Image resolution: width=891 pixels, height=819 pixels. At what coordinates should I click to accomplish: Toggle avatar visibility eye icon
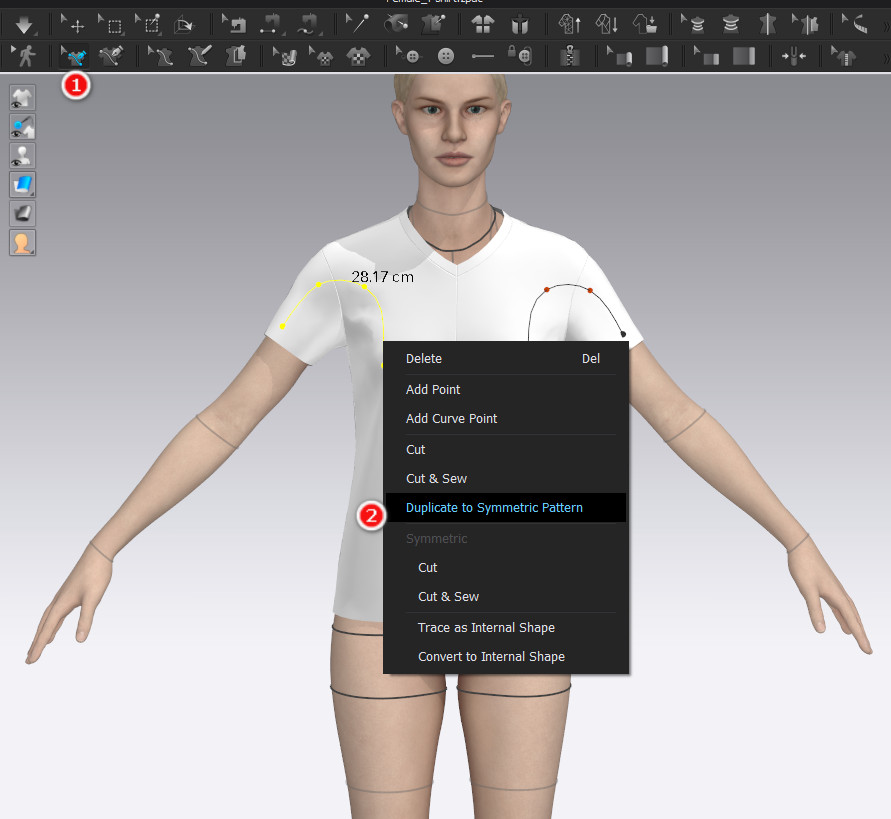coord(22,155)
